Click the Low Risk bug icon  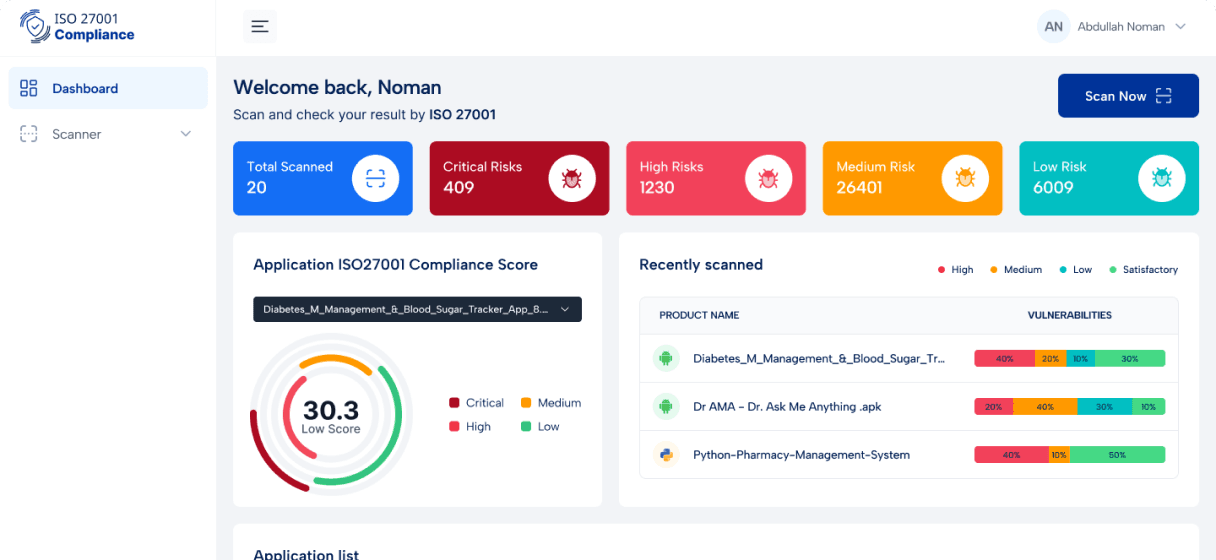coord(1161,179)
